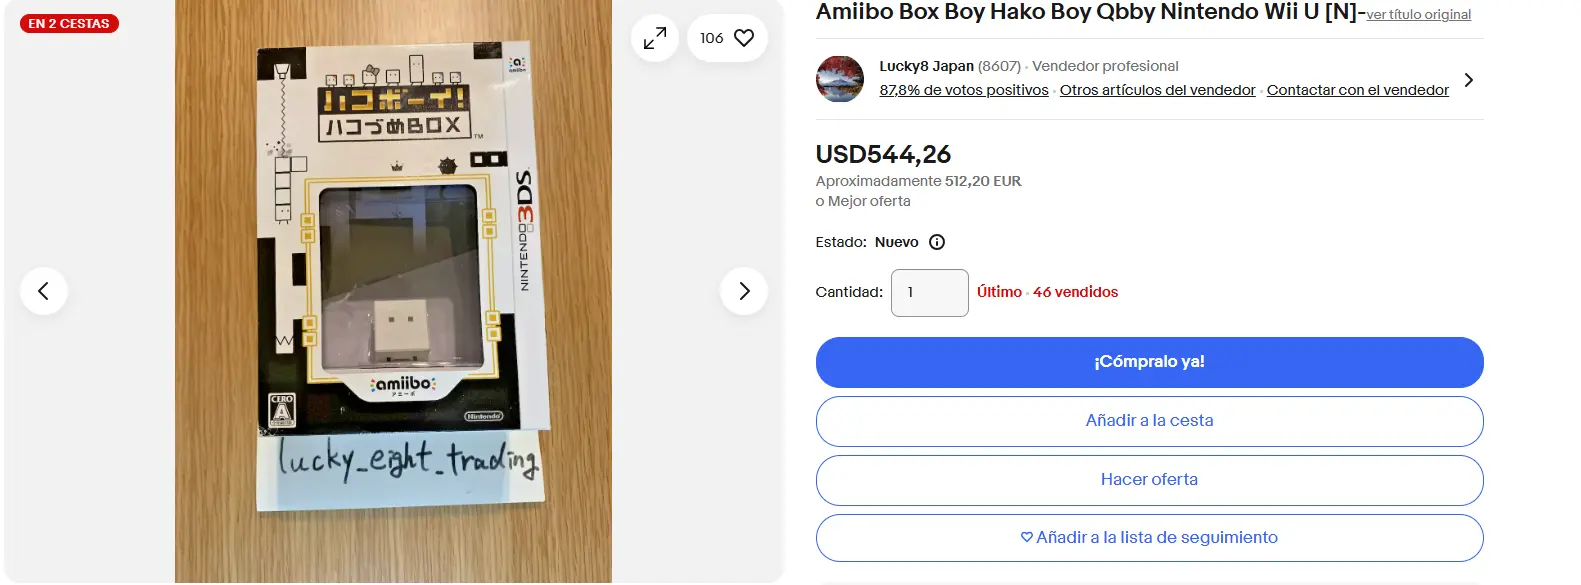Click the heart icon to favorite the item
This screenshot has height=585, width=1581.
point(744,38)
